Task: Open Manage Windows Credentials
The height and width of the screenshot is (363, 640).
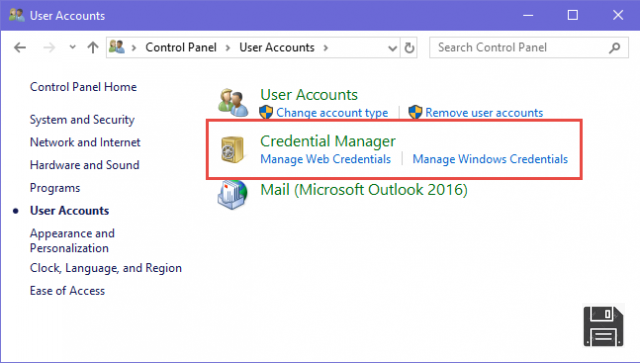Action: [490, 159]
